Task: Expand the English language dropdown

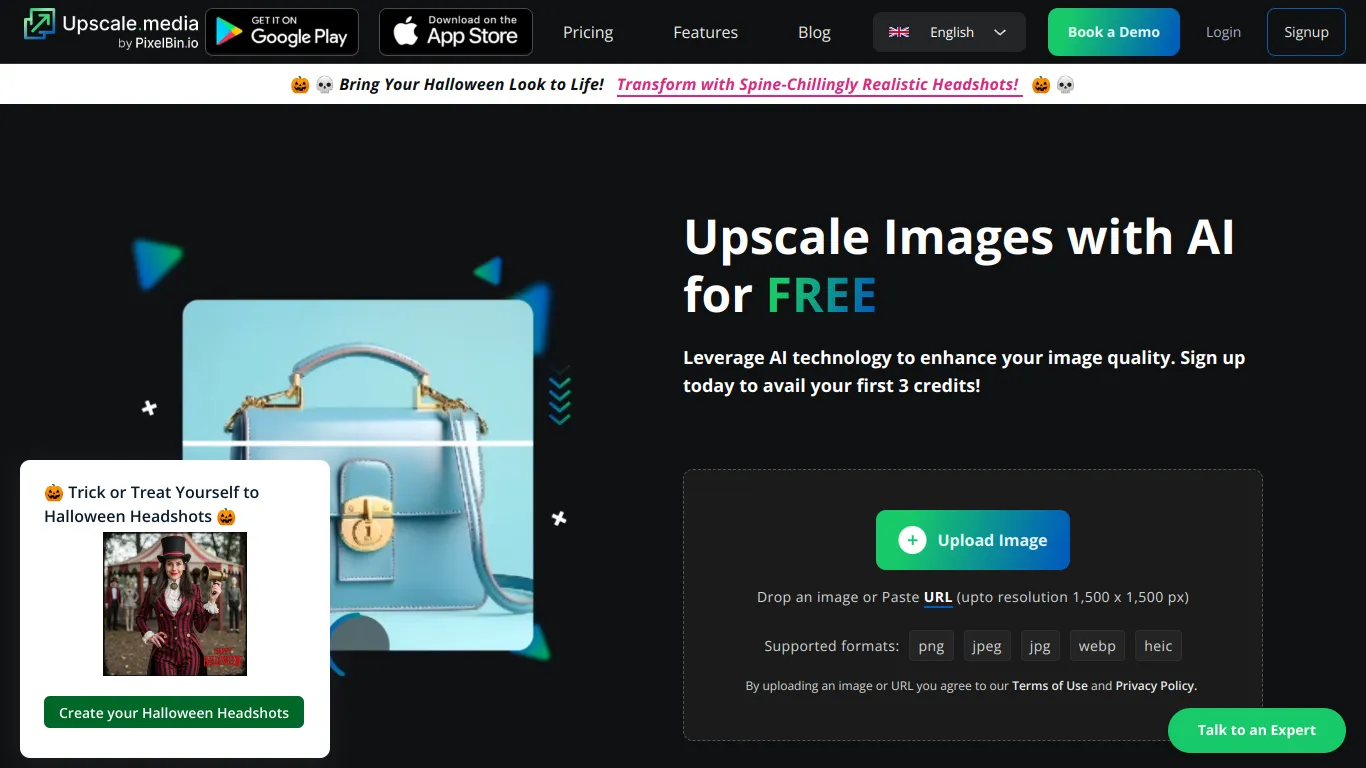Action: (949, 32)
